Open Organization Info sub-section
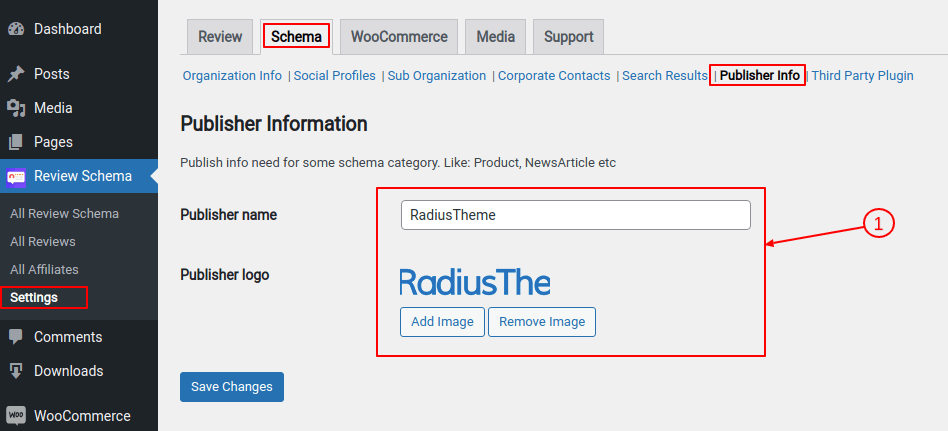The image size is (948, 431). 232,76
